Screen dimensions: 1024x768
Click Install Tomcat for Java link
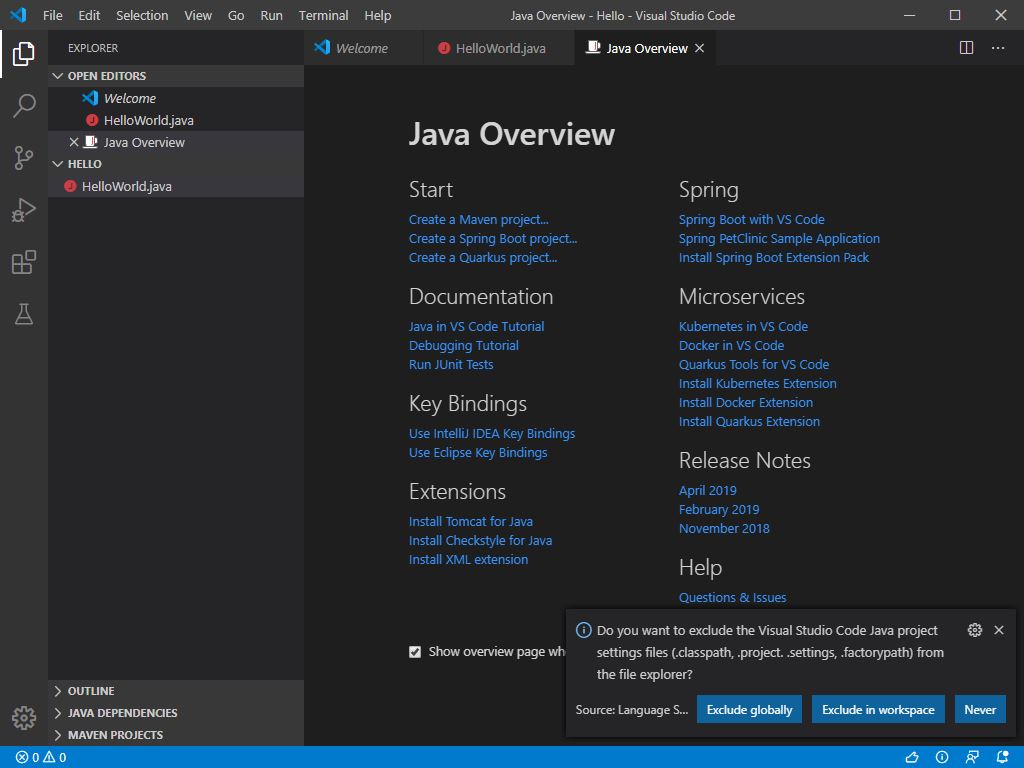(470, 521)
